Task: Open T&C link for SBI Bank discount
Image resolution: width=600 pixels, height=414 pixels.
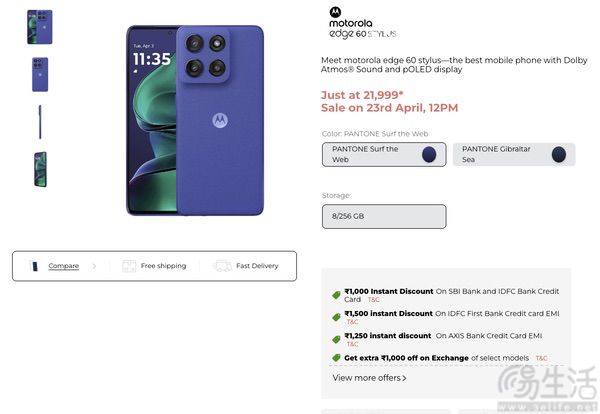Action: [373, 300]
